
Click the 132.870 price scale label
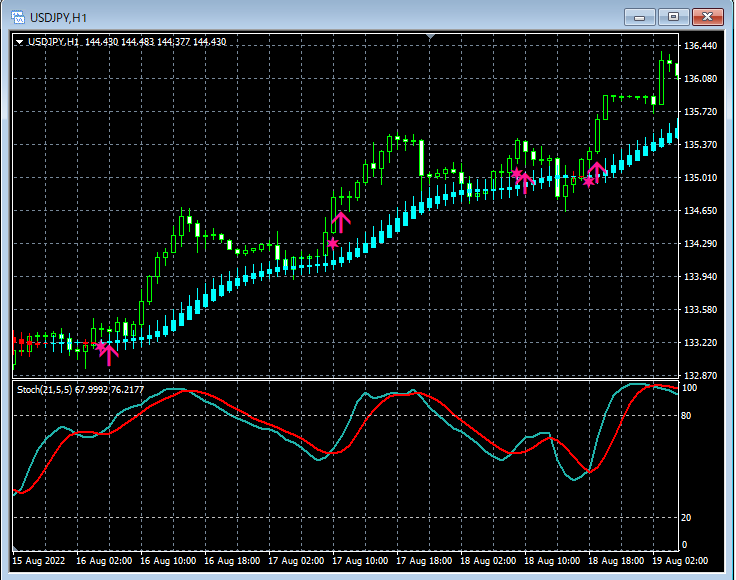click(x=701, y=376)
